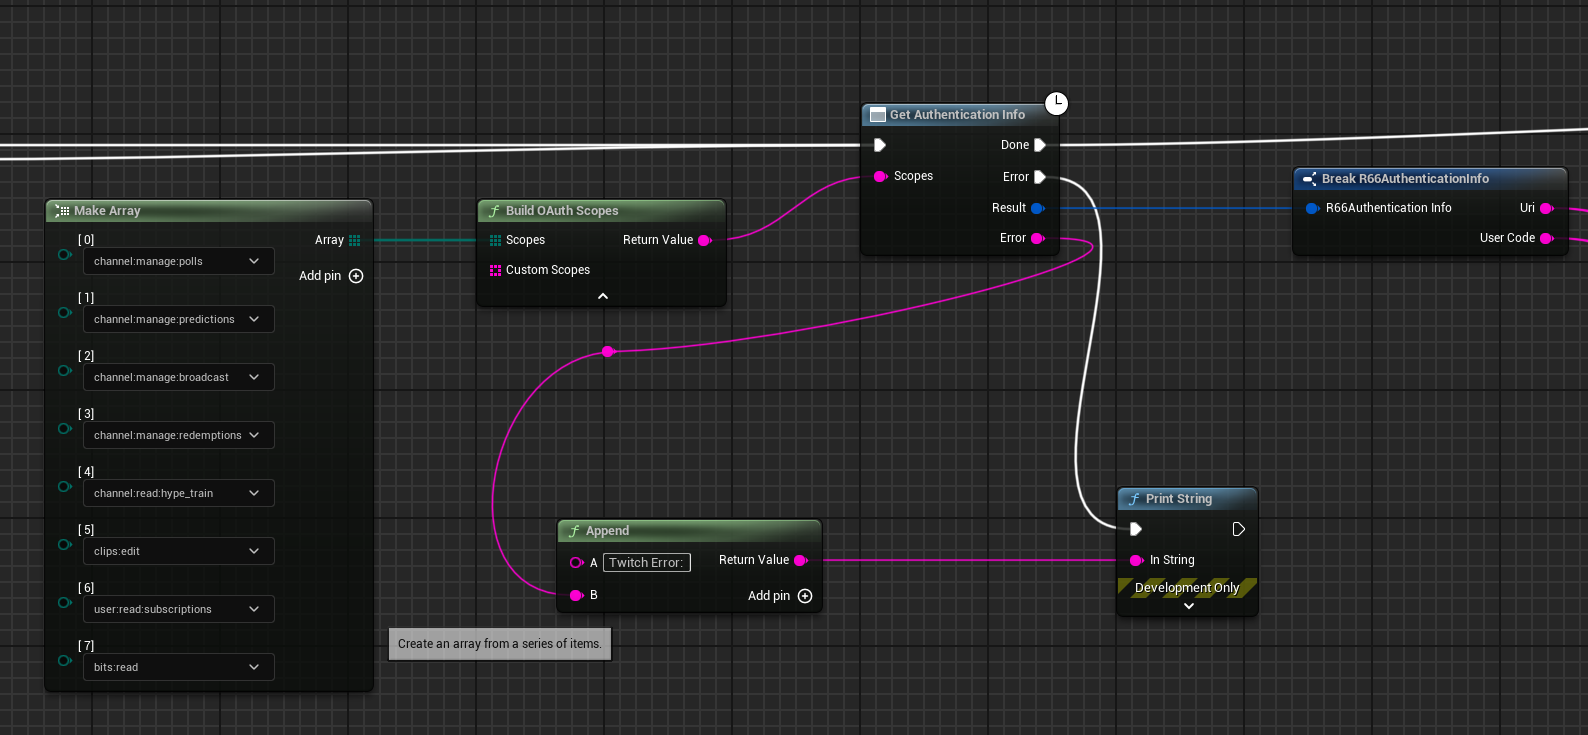This screenshot has height=735, width=1588.
Task: Open the channel:manage:predictions scope dropdown
Action: [x=179, y=319]
